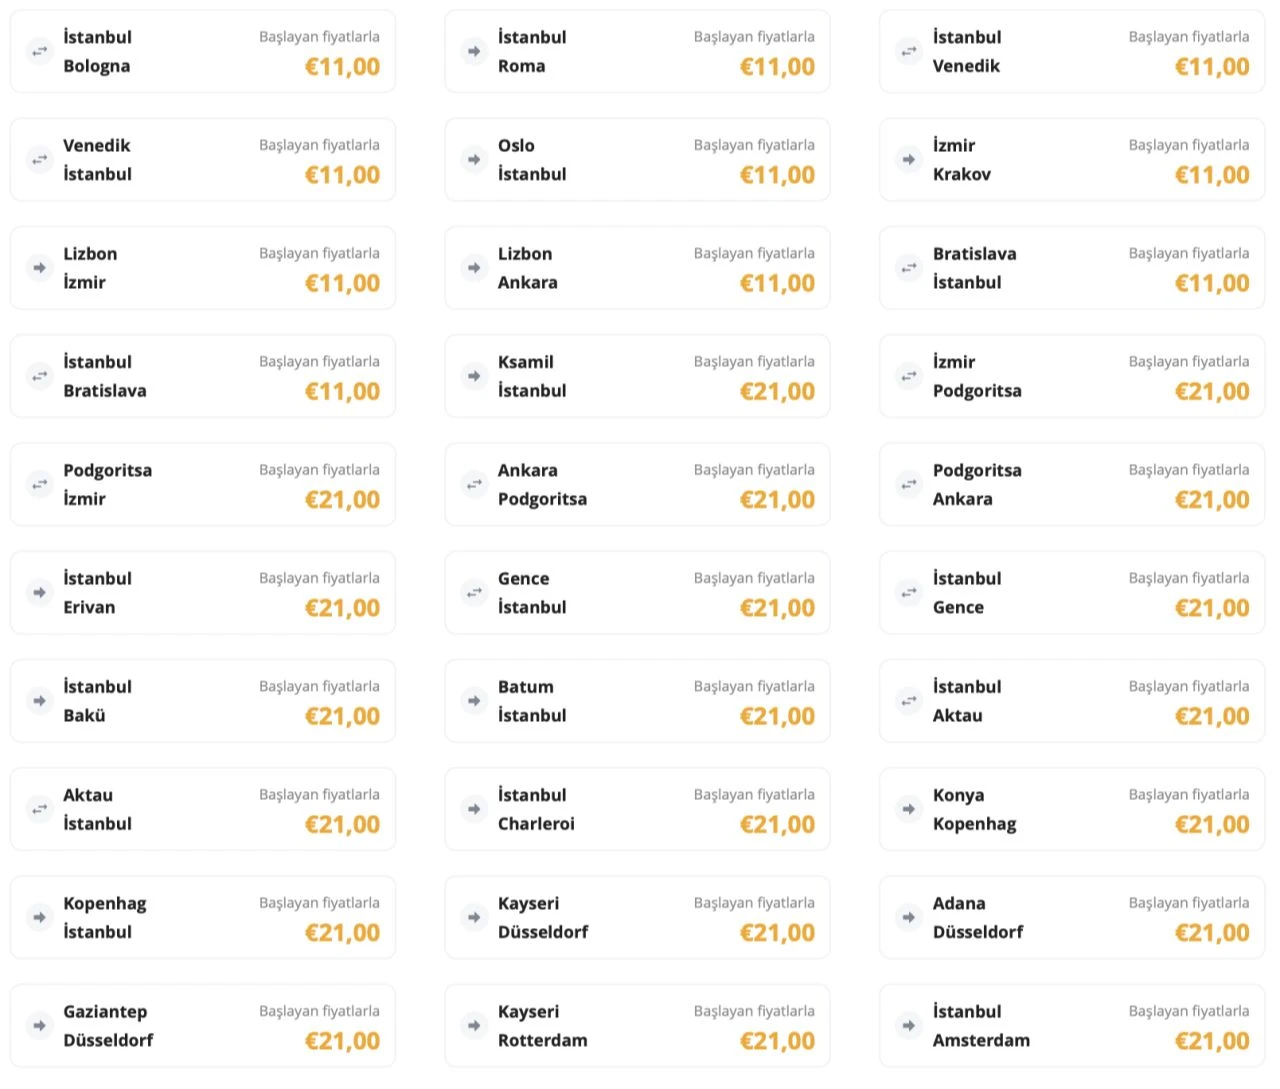Click arrow icon on Kayseri–Rotterdam card

point(474,1025)
